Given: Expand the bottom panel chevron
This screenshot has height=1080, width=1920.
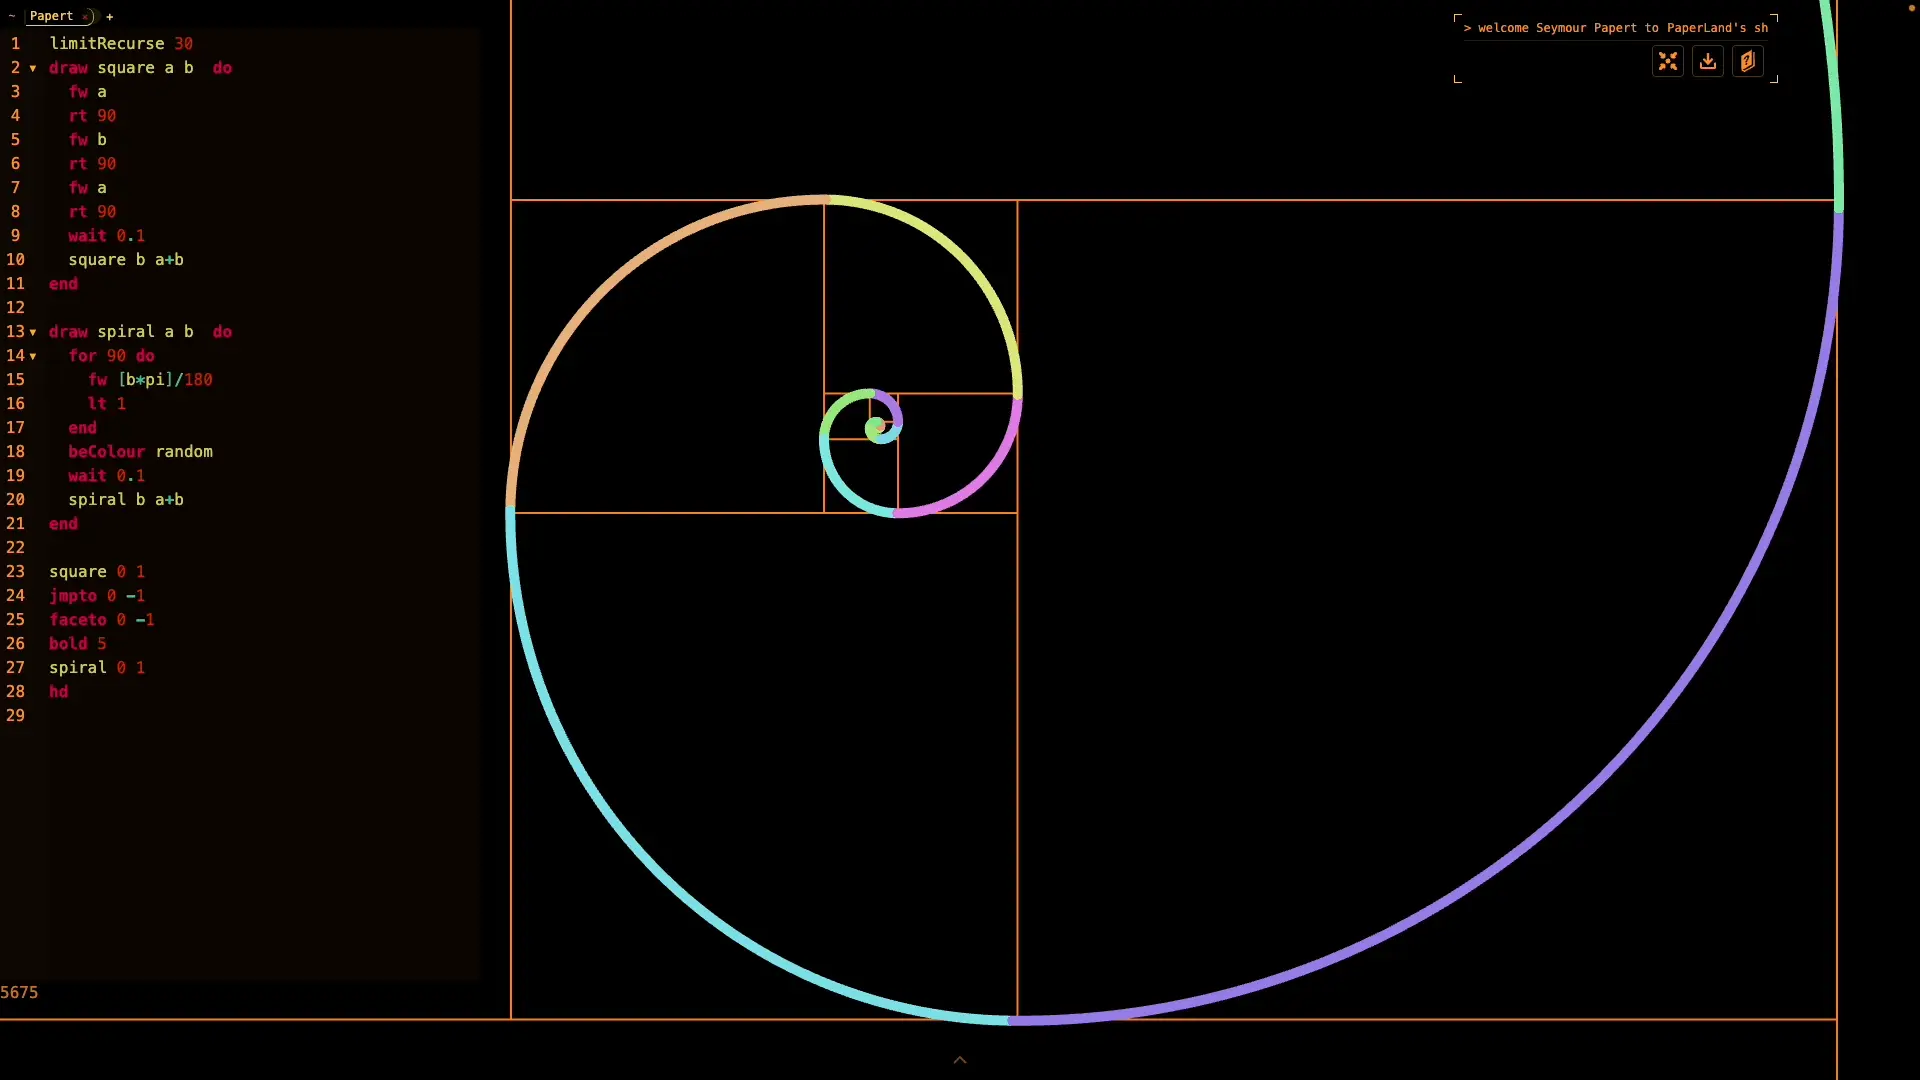Looking at the screenshot, I should pos(959,1060).
